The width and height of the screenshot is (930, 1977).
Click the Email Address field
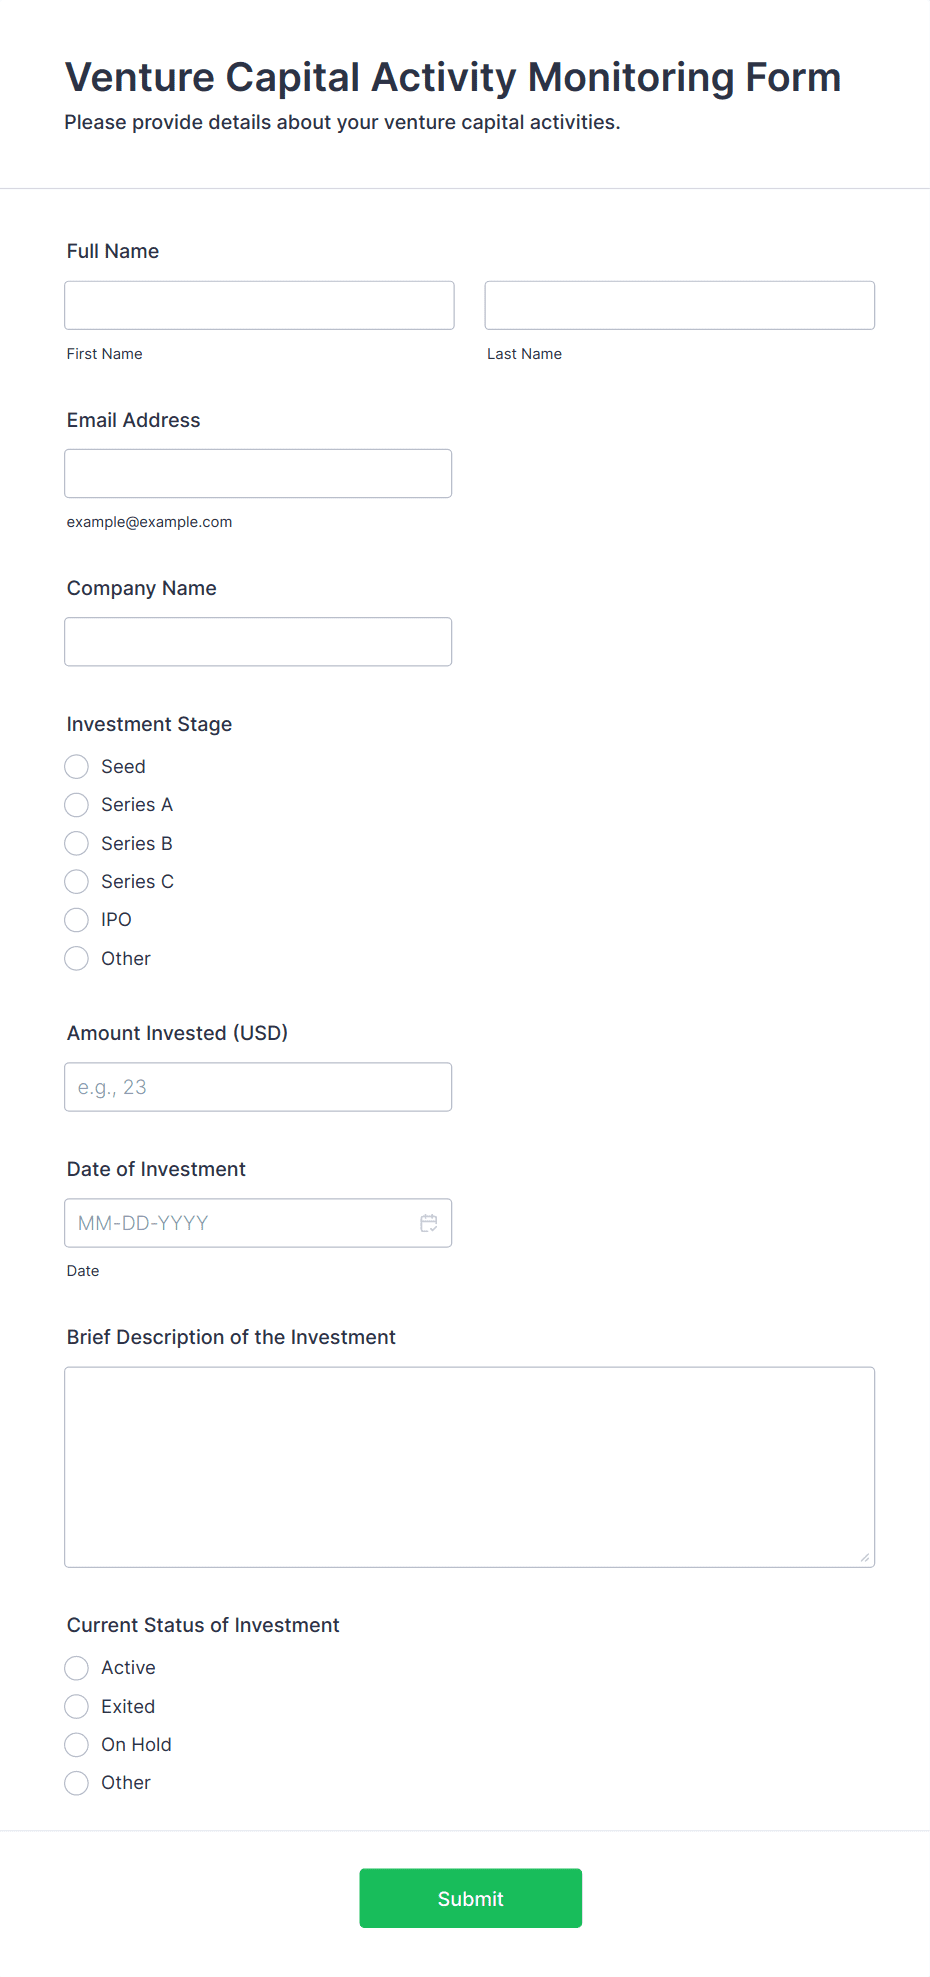tap(258, 474)
